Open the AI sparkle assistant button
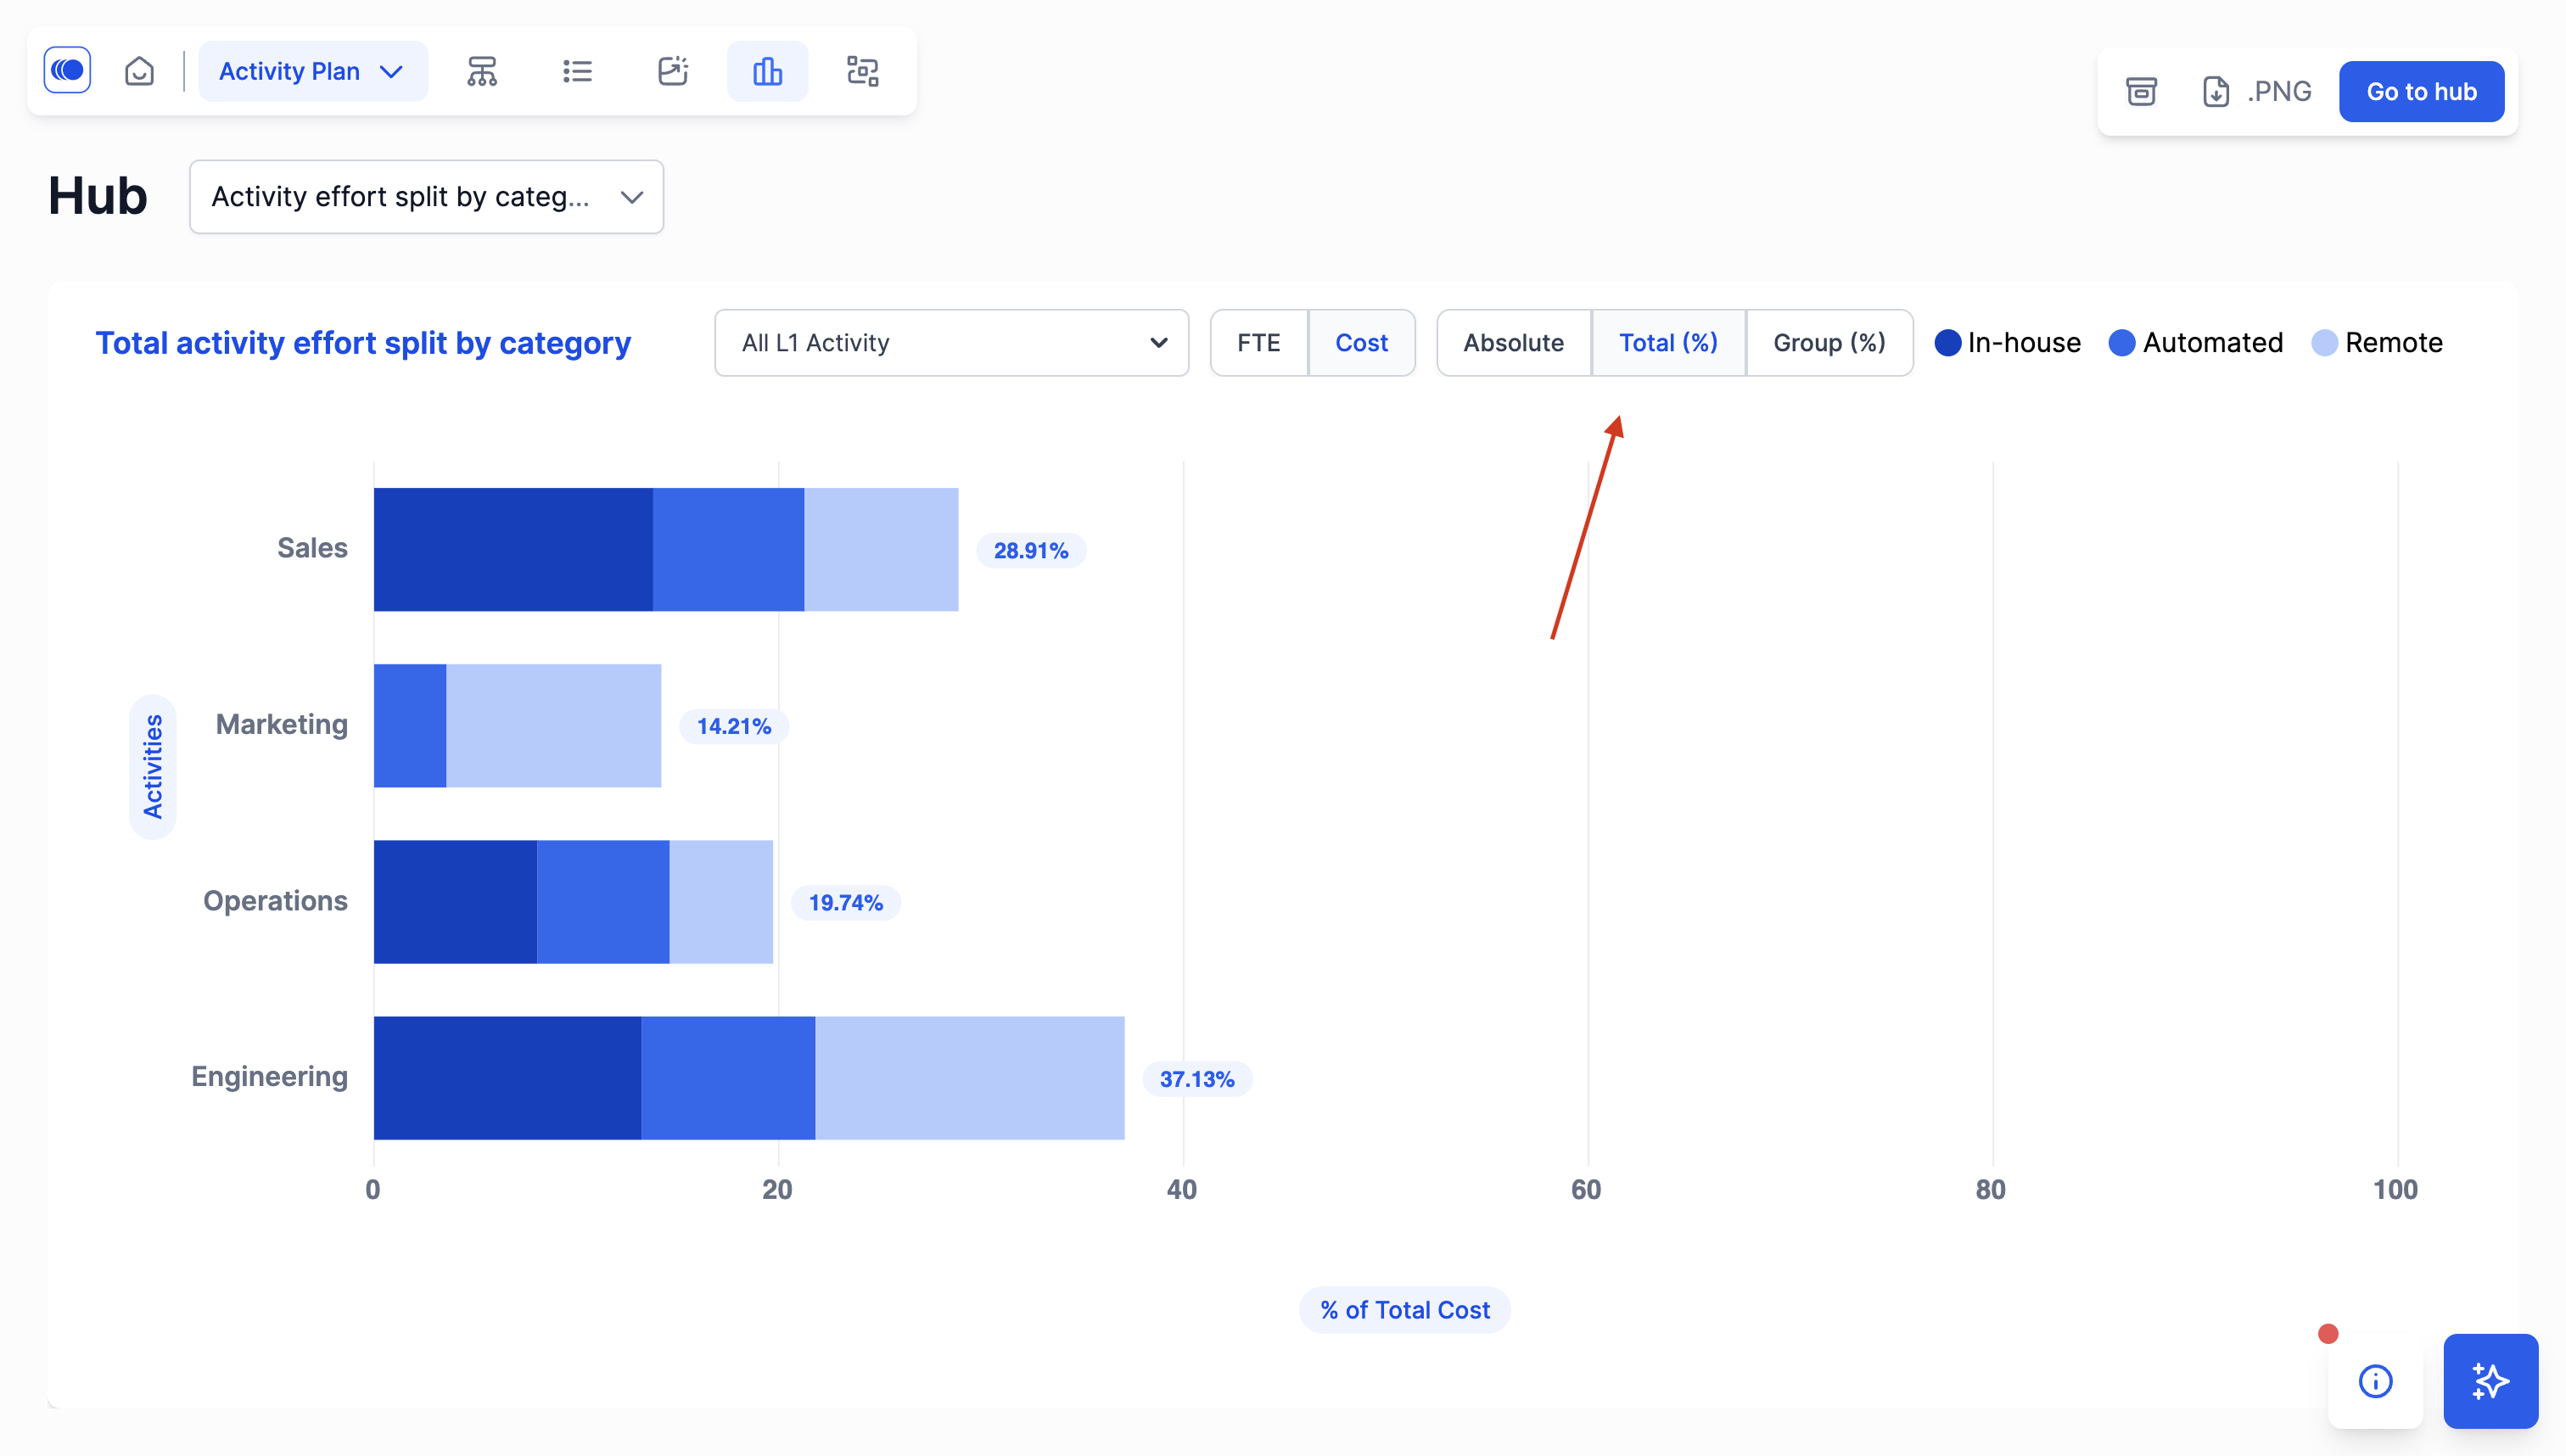Image resolution: width=2566 pixels, height=1456 pixels. click(2489, 1380)
